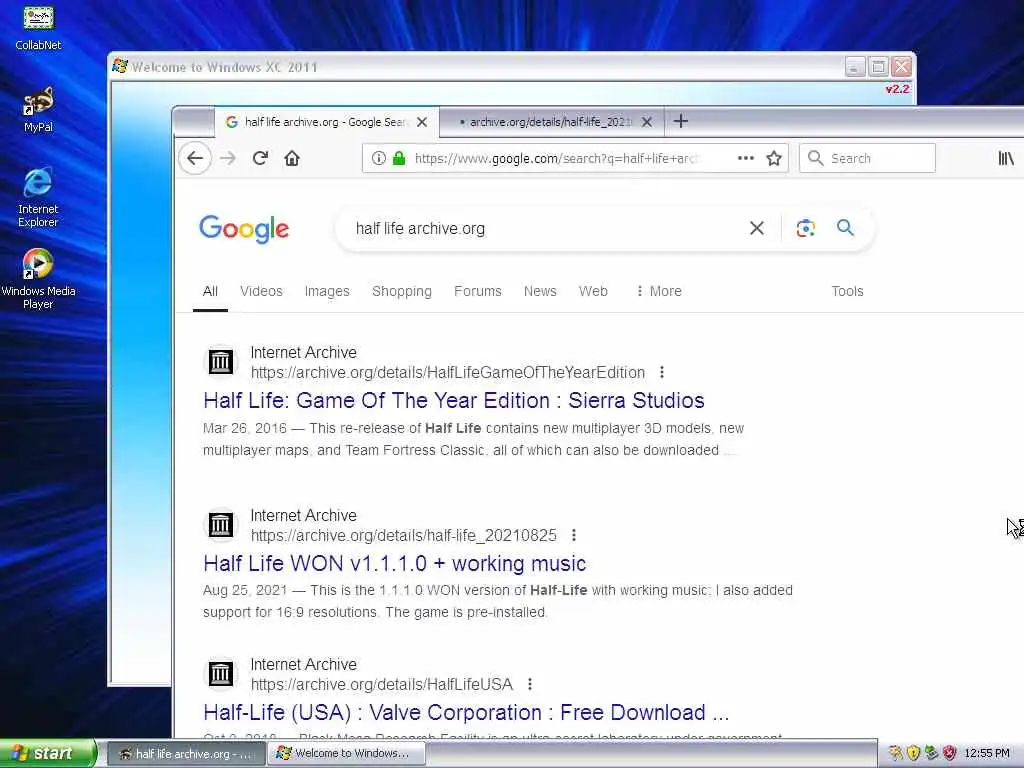Open Windows Media Player desktop shortcut
Viewport: 1024px width, 768px height.
(x=38, y=279)
